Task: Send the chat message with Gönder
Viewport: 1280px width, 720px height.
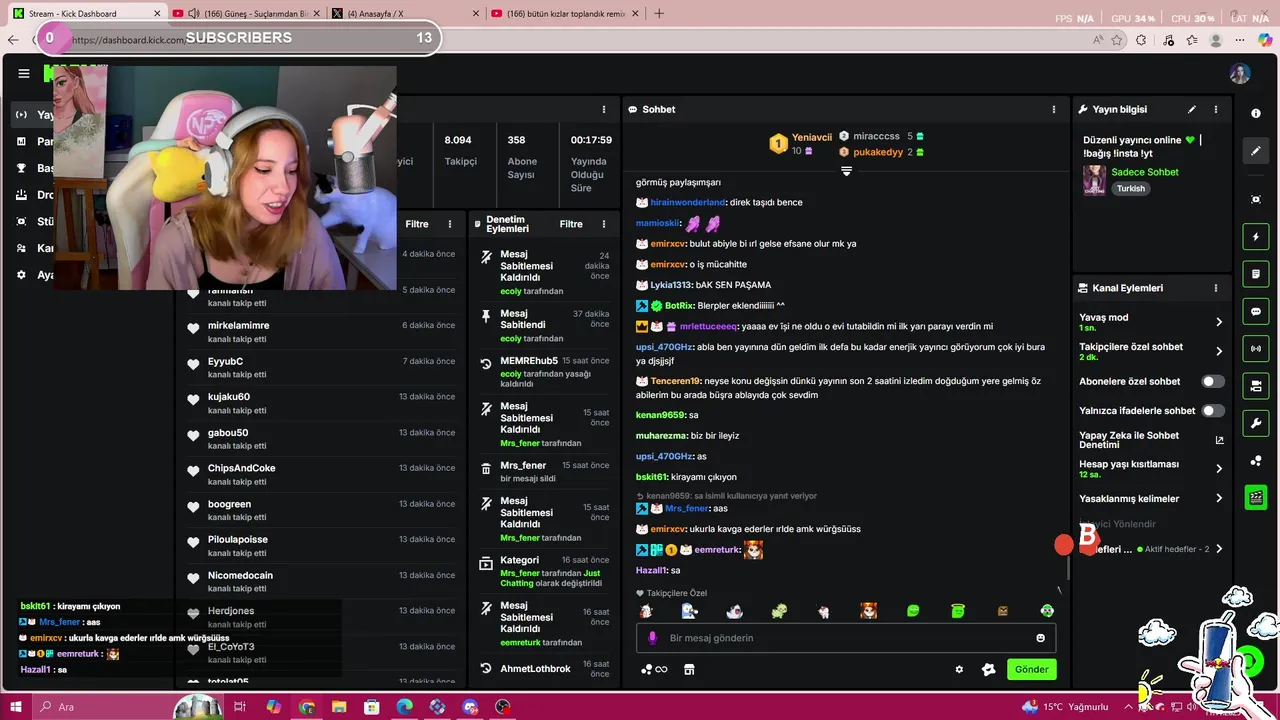Action: tap(1031, 670)
